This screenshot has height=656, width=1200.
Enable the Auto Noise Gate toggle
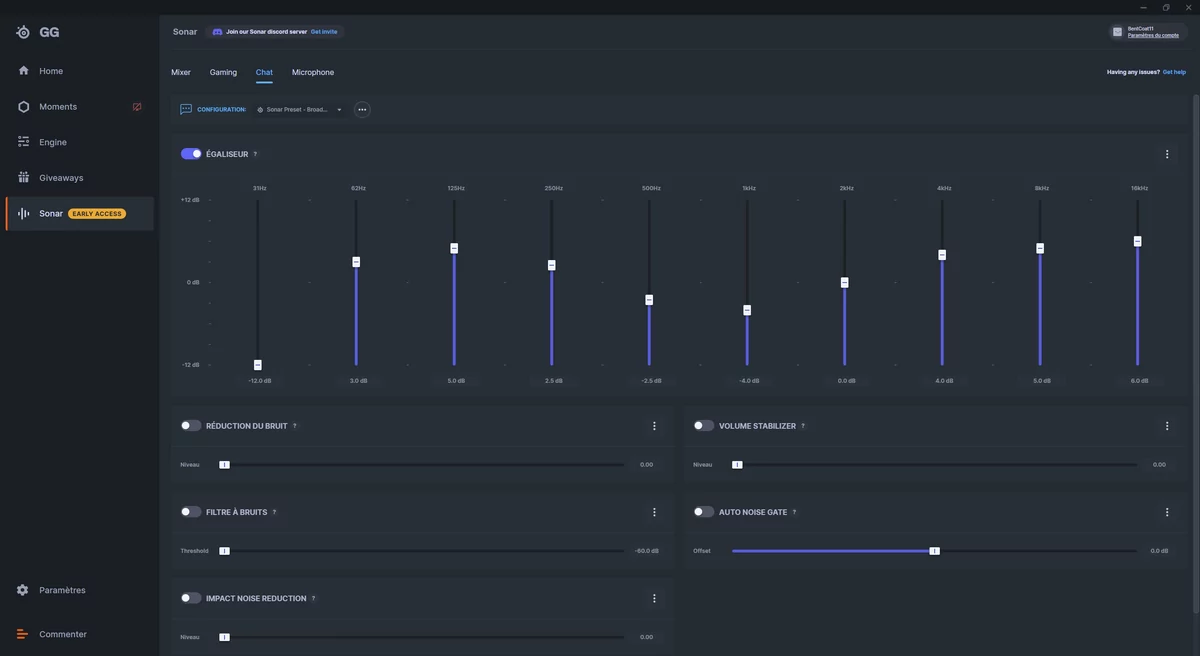(x=704, y=512)
